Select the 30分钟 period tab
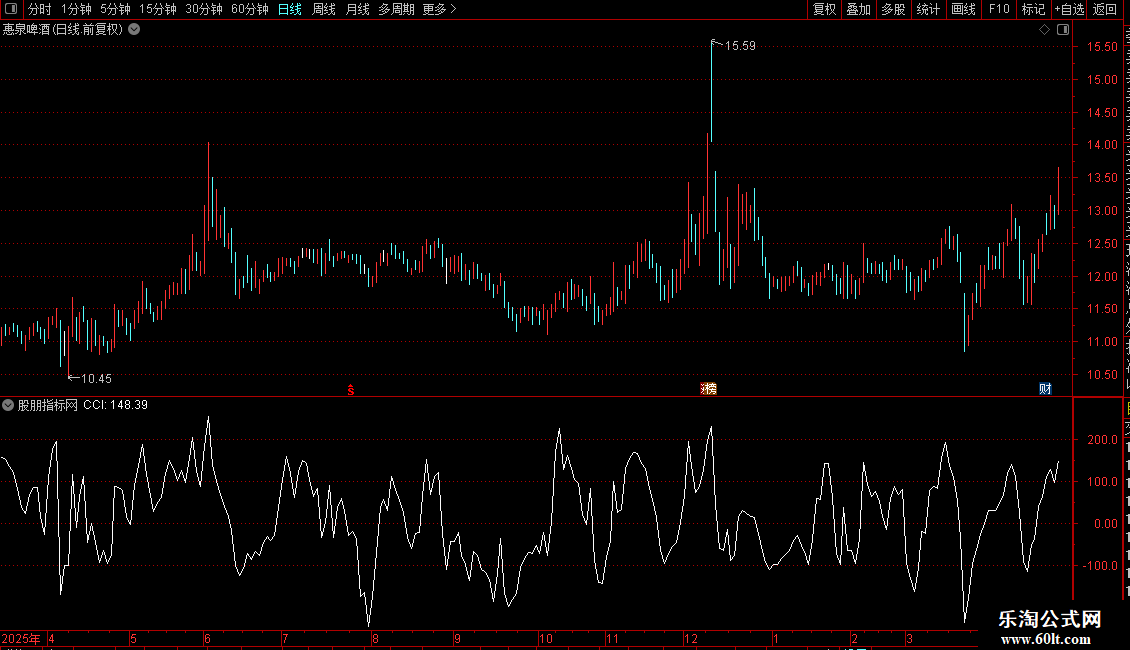Viewport: 1130px width, 650px height. coord(204,9)
